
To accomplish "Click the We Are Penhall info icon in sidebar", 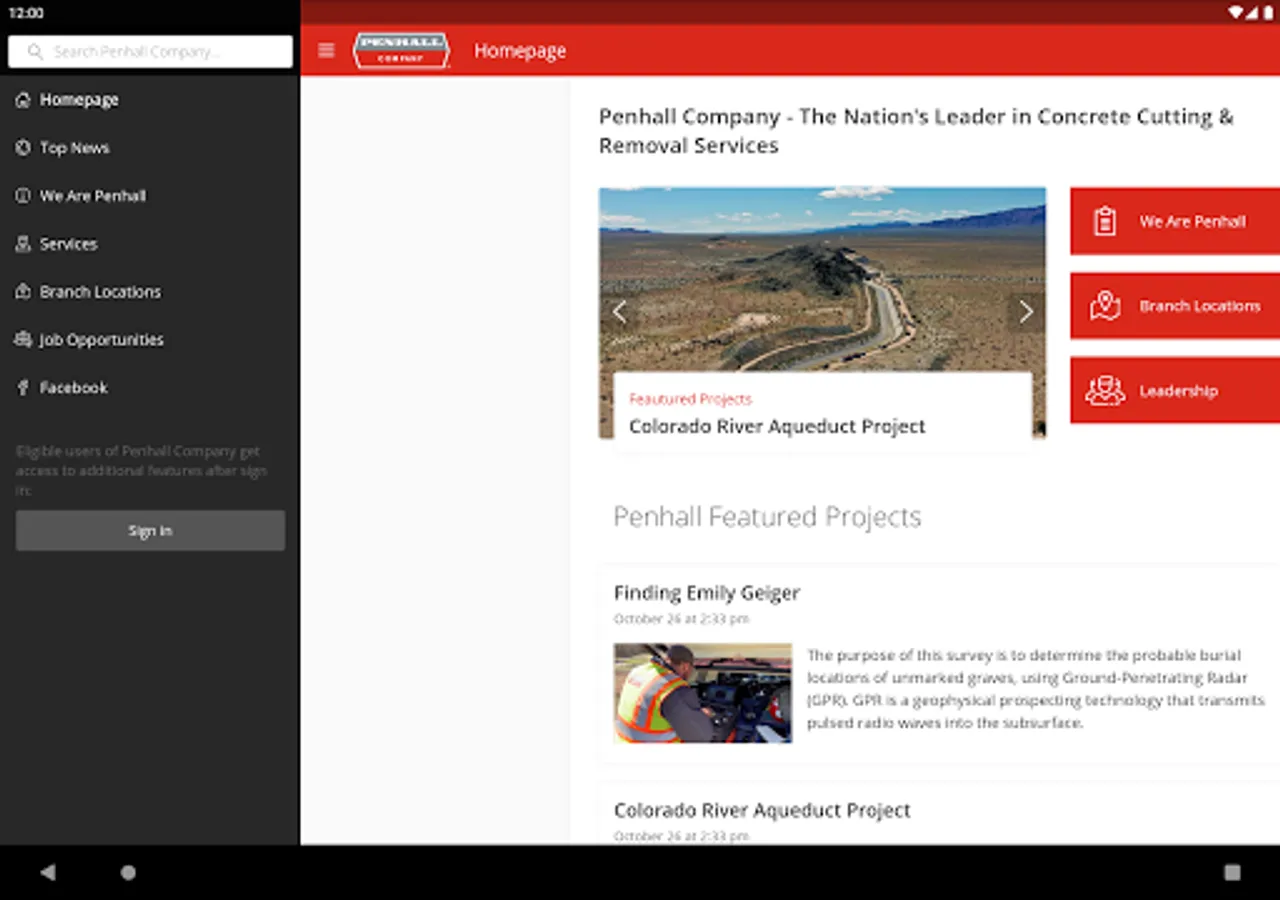I will pyautogui.click(x=23, y=196).
